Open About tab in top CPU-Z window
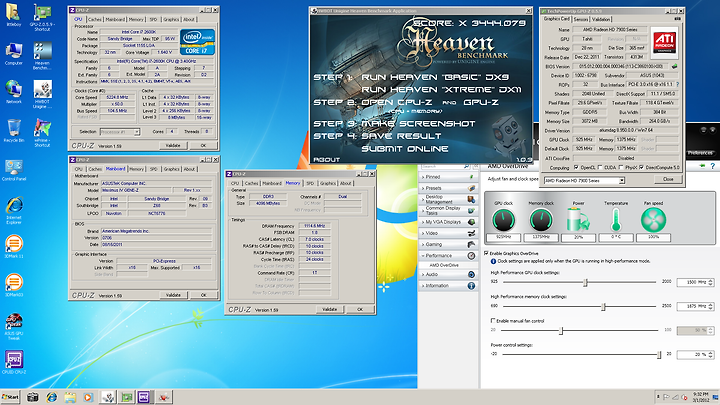This screenshot has height=405, width=720. point(189,19)
